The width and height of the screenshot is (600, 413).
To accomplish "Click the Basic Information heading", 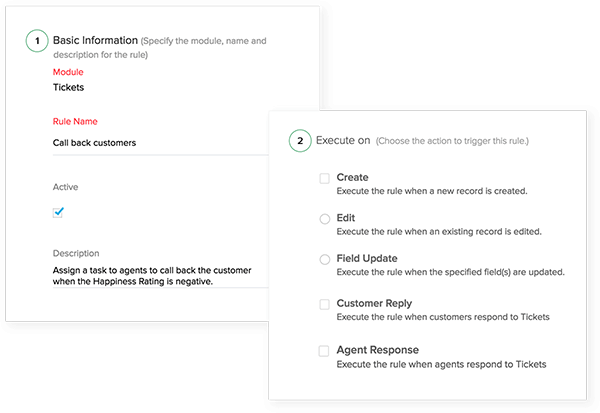I will (96, 42).
